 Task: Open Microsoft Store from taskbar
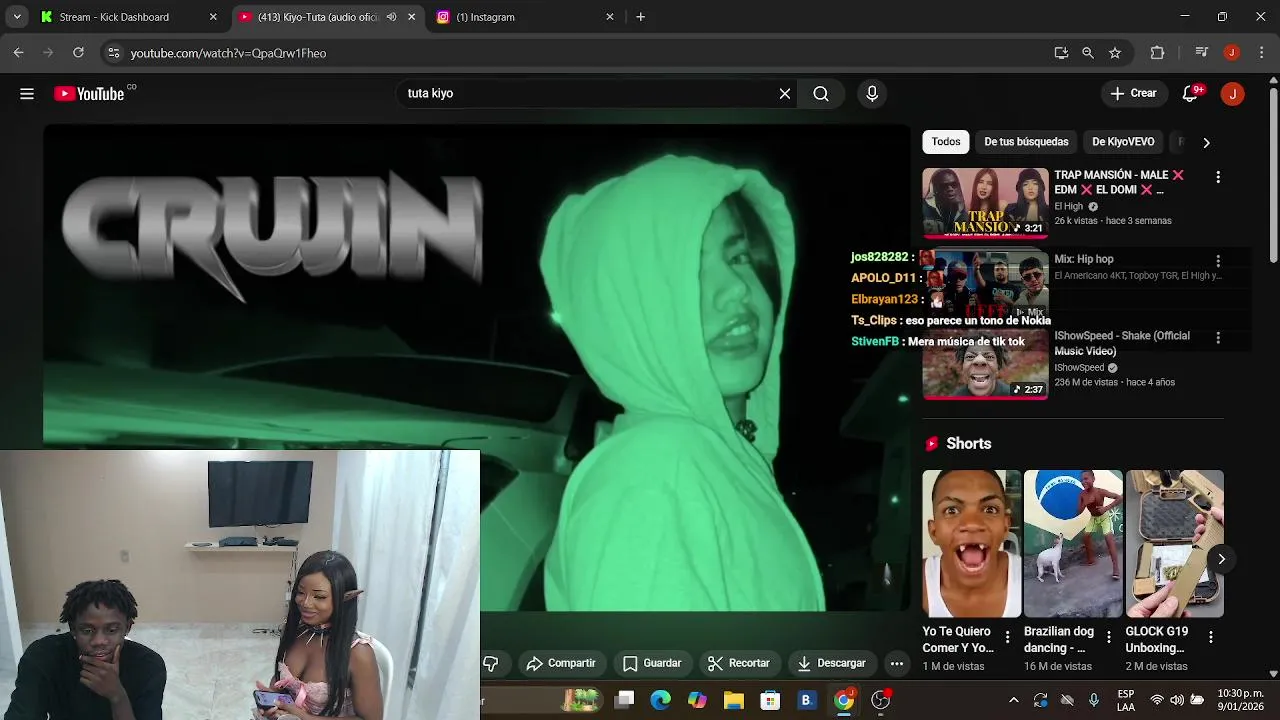[x=770, y=700]
